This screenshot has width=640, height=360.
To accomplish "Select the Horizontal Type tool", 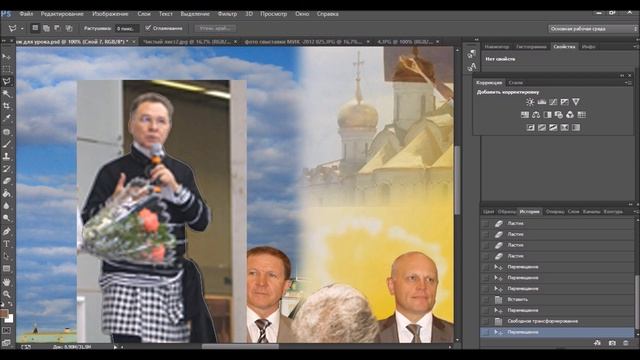I will (x=7, y=244).
